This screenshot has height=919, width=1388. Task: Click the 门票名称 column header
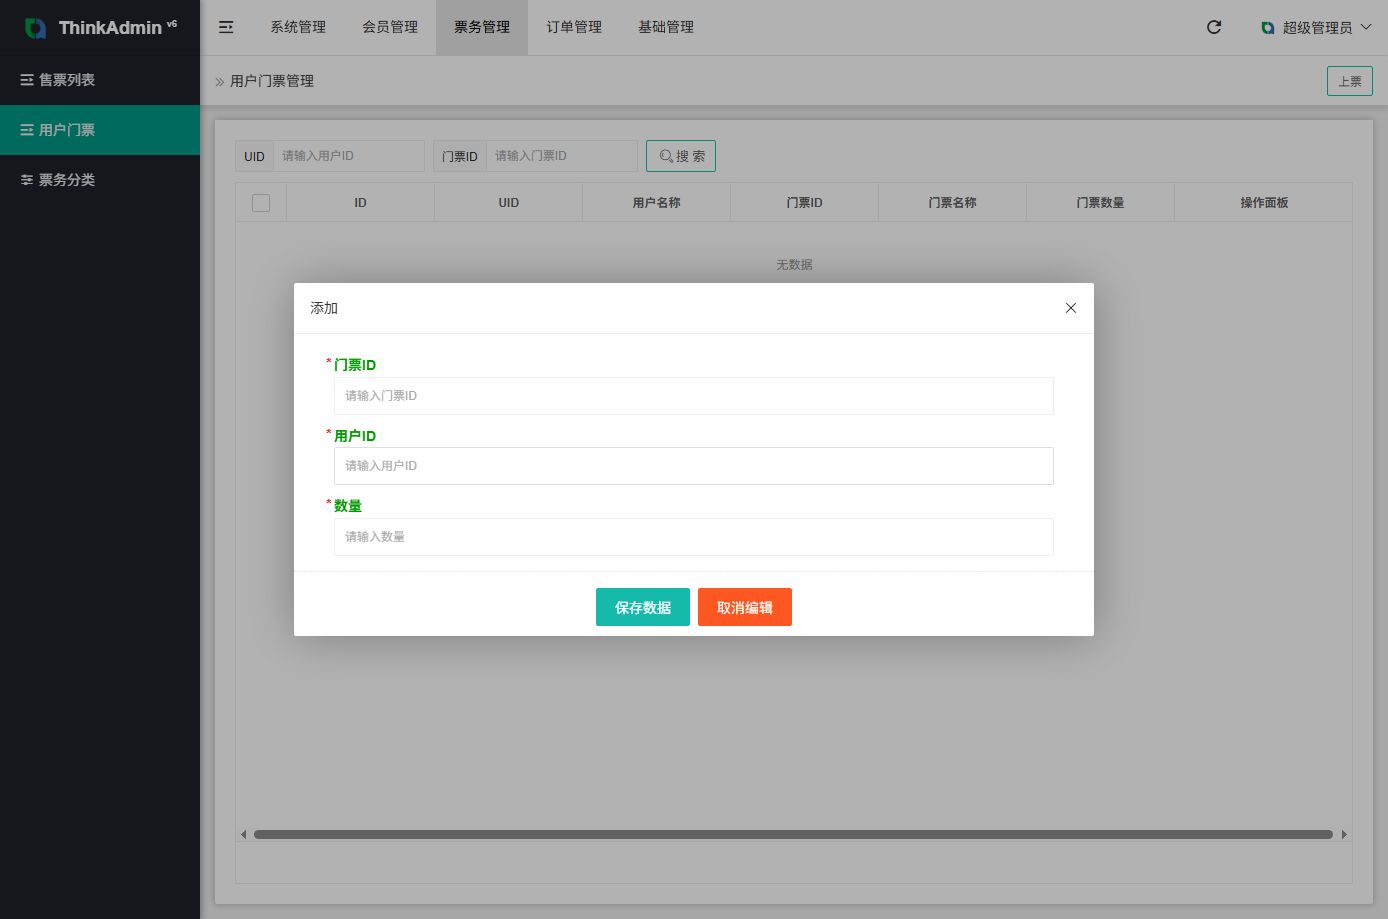click(x=953, y=203)
